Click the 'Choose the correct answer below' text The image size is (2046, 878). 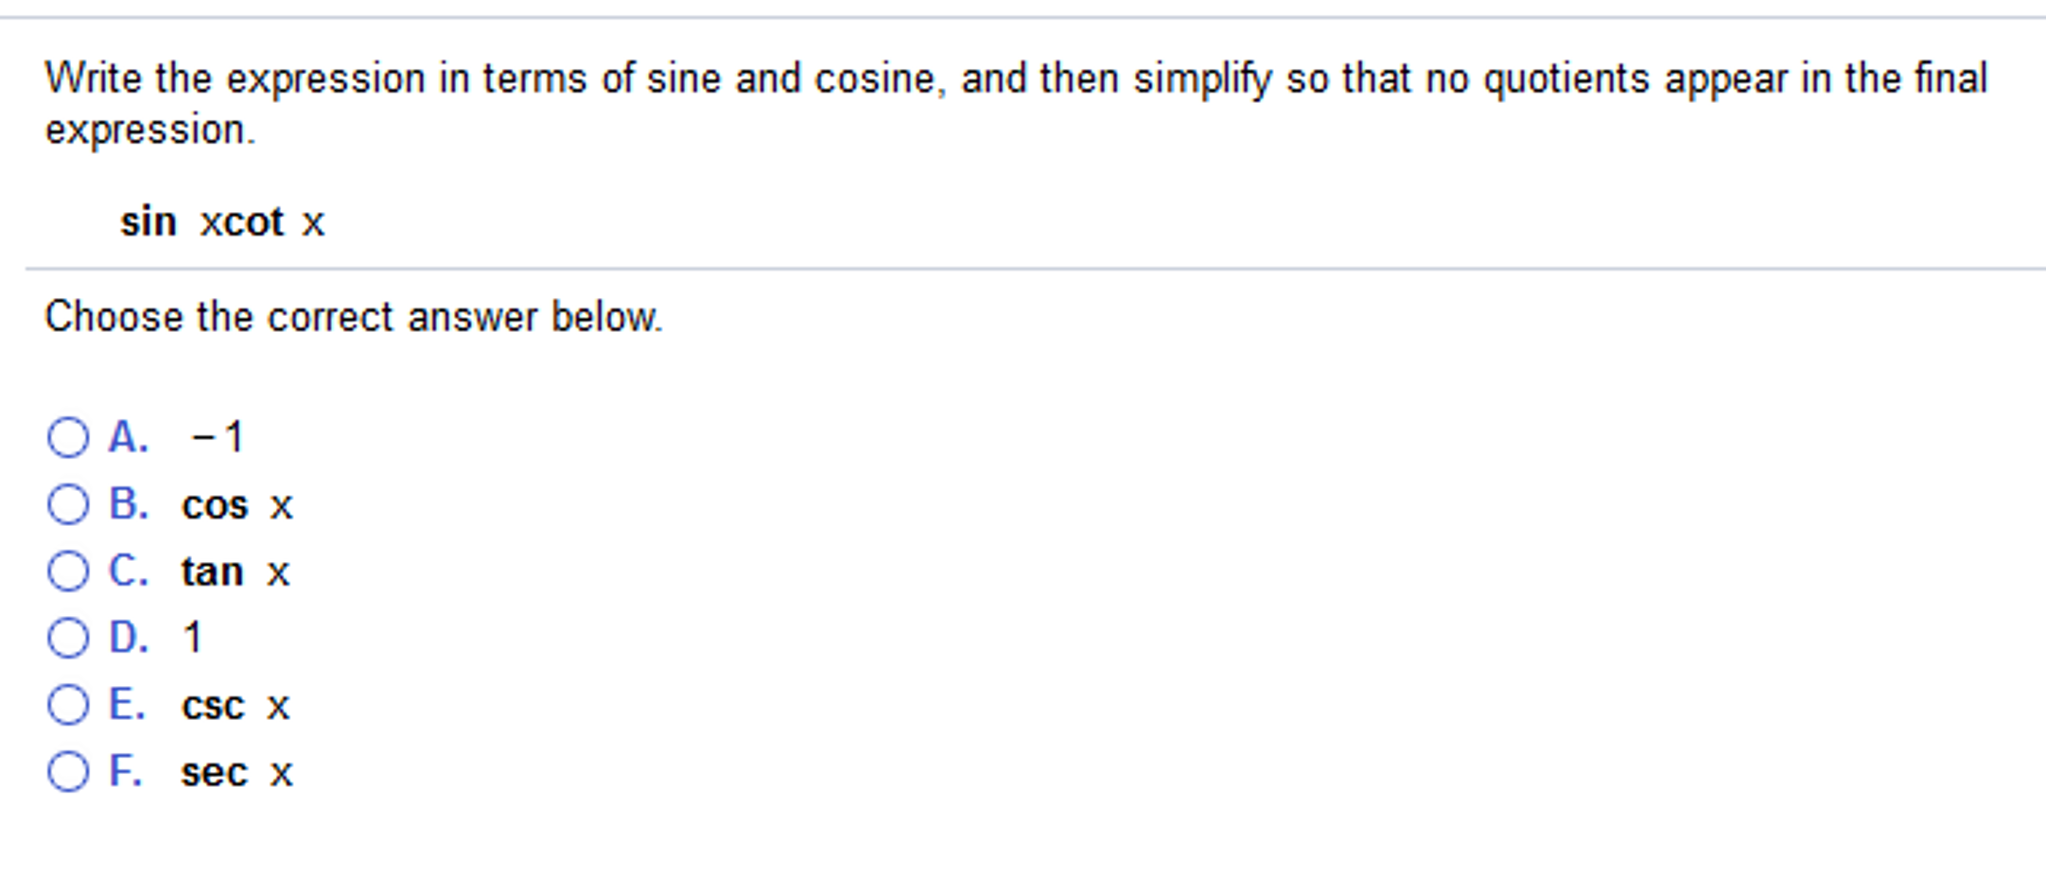coord(354,317)
